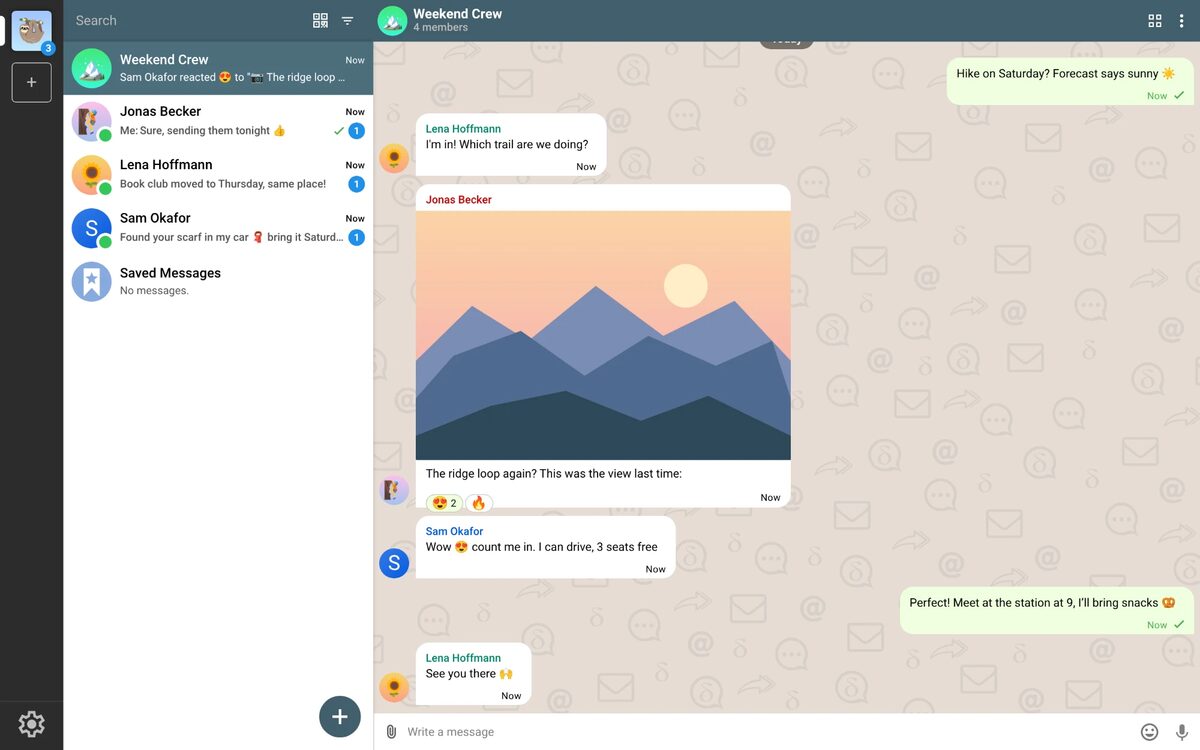Click the Weekend Crew title in header

pyautogui.click(x=457, y=14)
